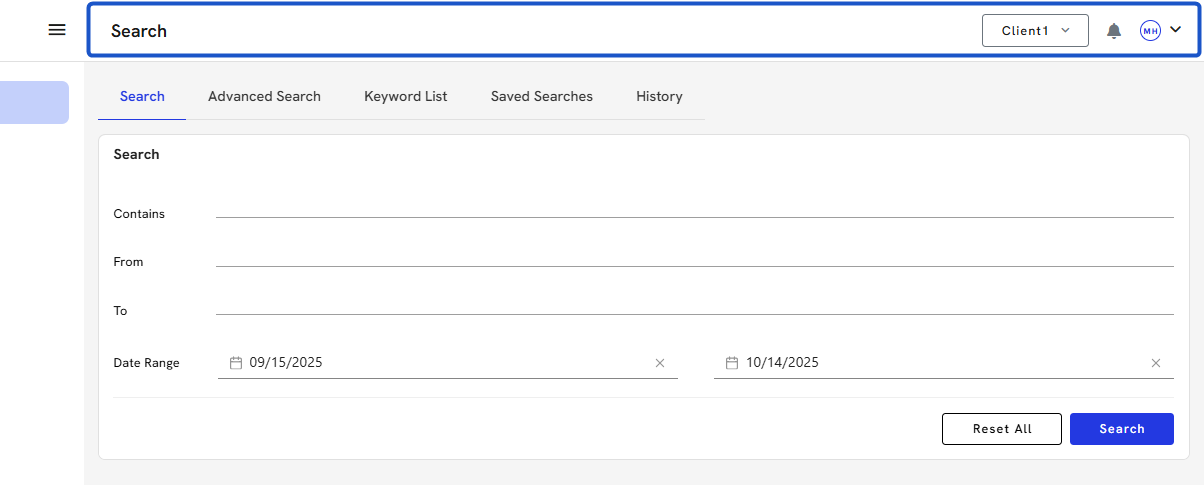Go to the Saved Searches tab
Image resolution: width=1204 pixels, height=485 pixels.
click(x=541, y=97)
